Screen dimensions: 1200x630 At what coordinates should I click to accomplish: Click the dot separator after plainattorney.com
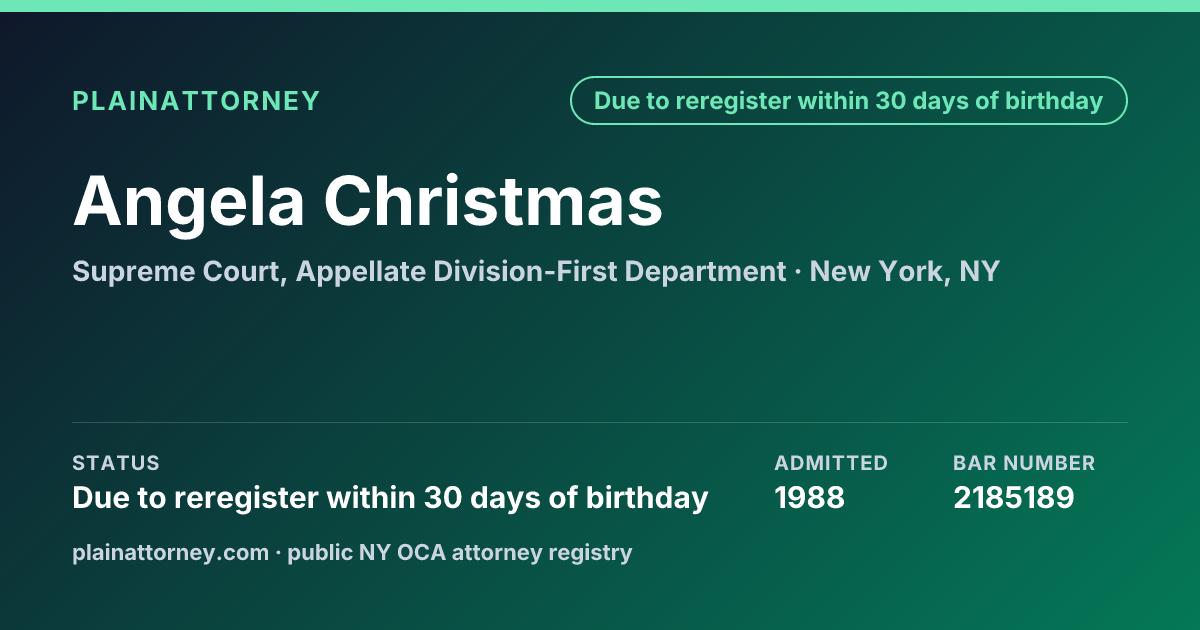pos(279,553)
